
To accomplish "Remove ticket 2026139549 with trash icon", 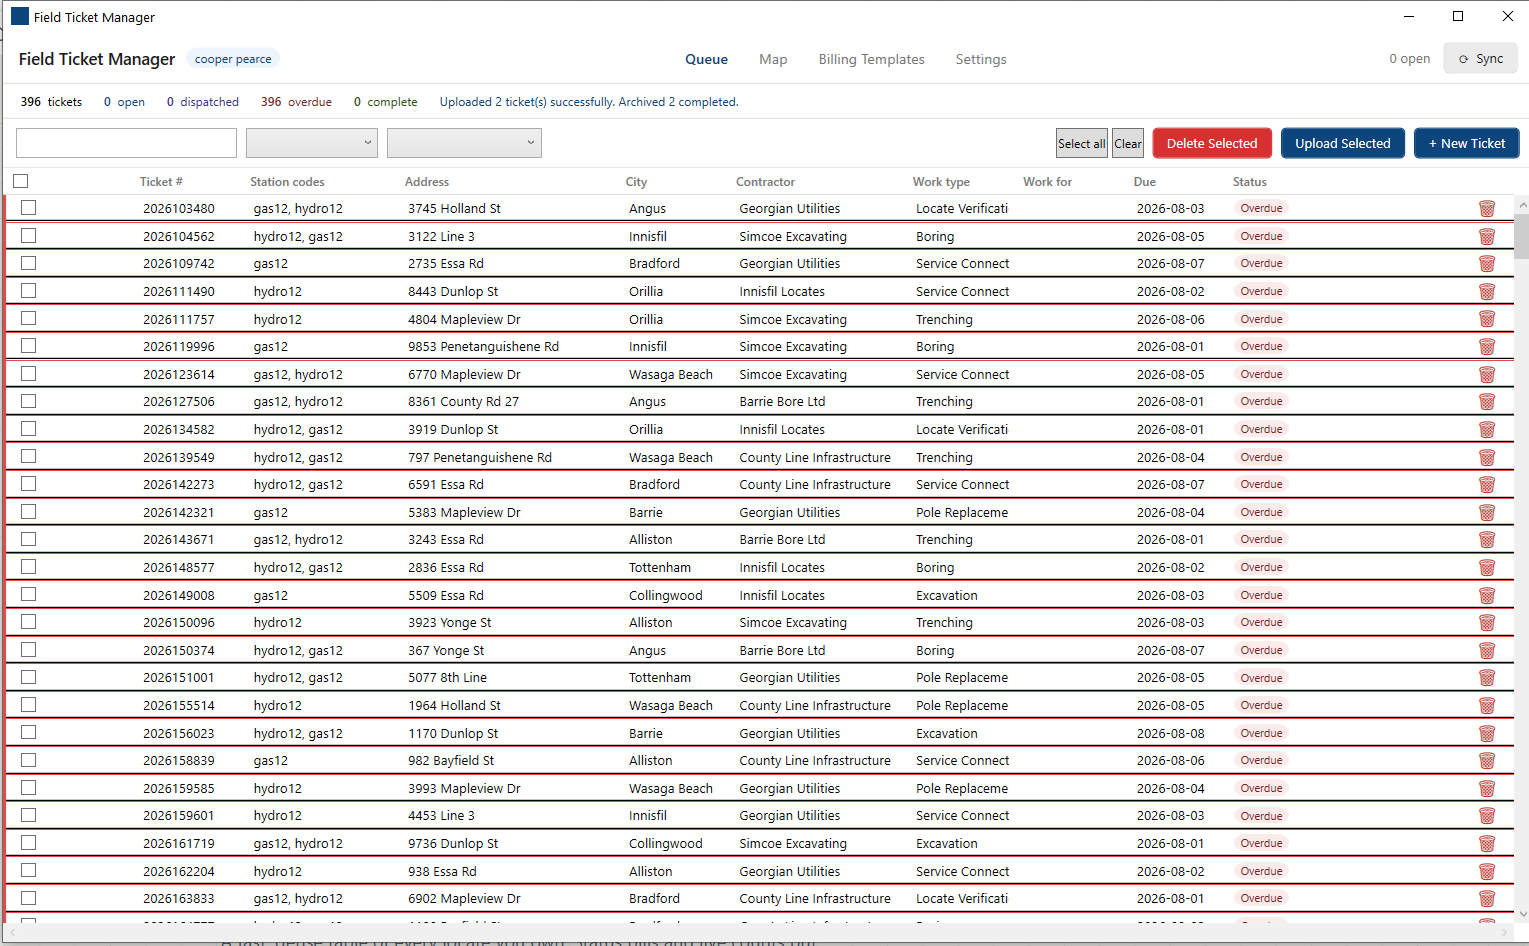I will [x=1487, y=457].
